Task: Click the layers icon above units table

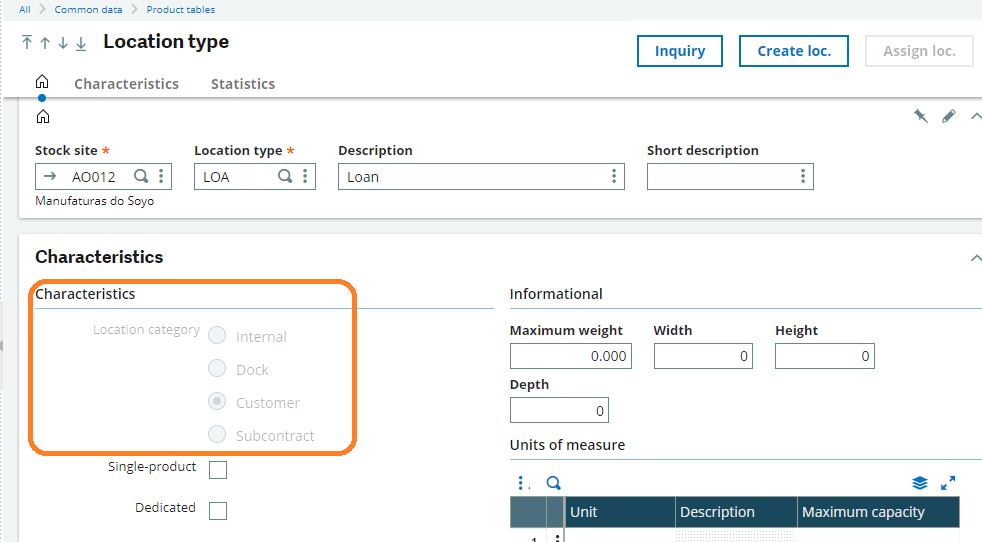Action: pos(920,483)
